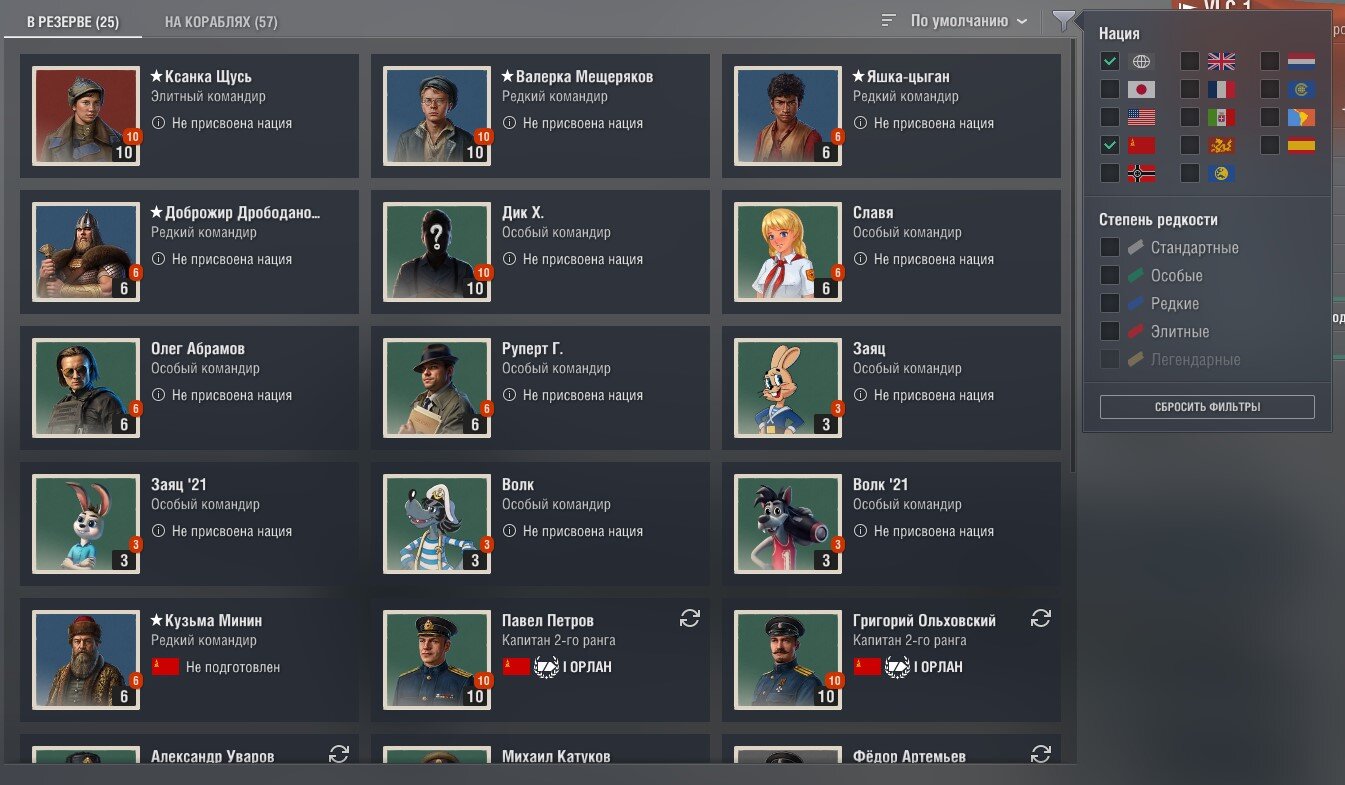This screenshot has height=785, width=1345.
Task: Select the Ксанка Щусь commander portrait
Action: (x=86, y=116)
